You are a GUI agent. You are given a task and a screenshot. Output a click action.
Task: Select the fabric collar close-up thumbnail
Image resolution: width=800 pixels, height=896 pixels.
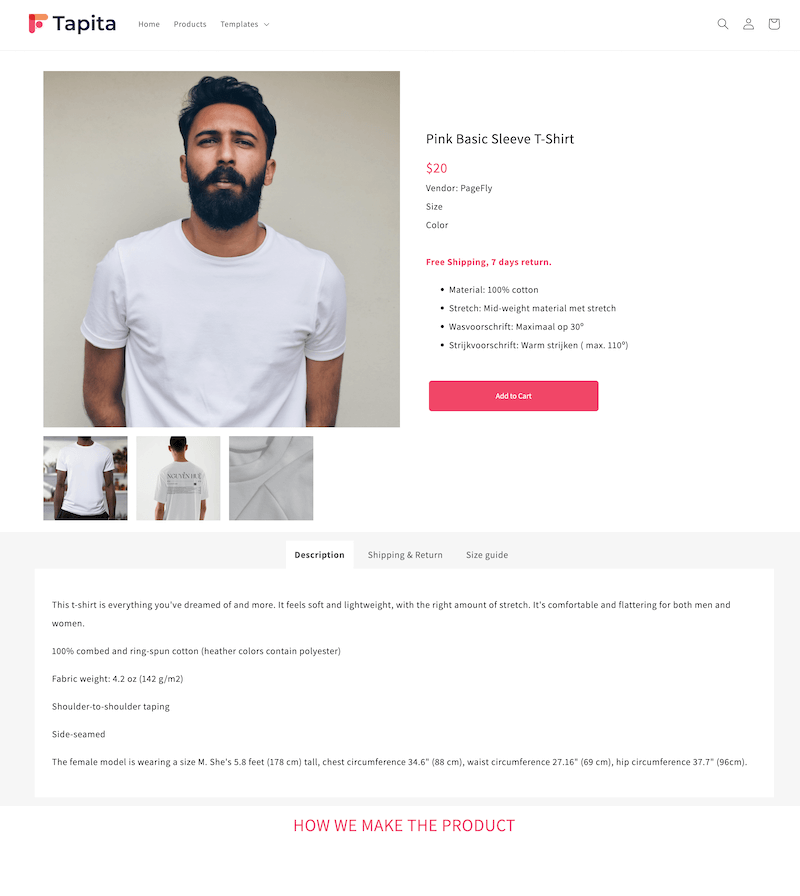[x=271, y=478]
